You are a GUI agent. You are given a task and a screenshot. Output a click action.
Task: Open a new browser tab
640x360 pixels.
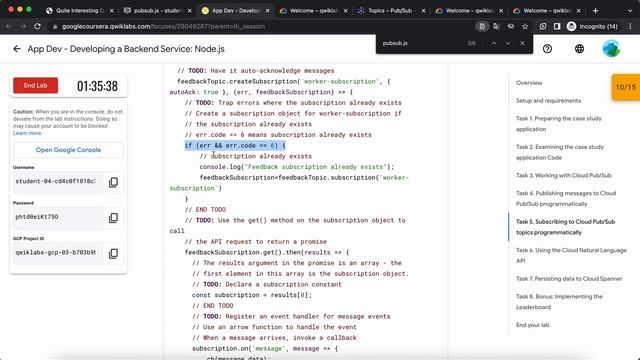click(595, 11)
